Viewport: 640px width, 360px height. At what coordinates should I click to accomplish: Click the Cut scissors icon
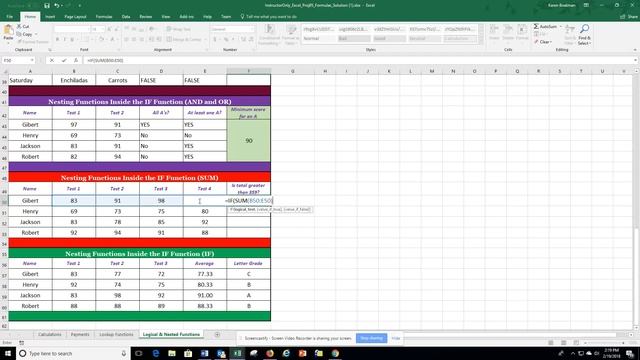19,27
